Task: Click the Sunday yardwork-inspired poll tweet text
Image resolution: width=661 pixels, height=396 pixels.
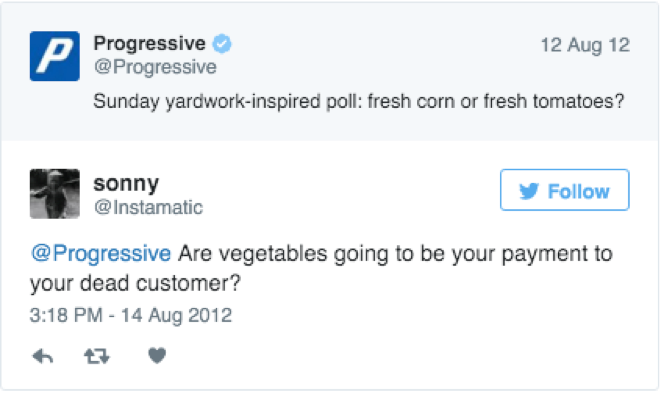Action: (358, 102)
